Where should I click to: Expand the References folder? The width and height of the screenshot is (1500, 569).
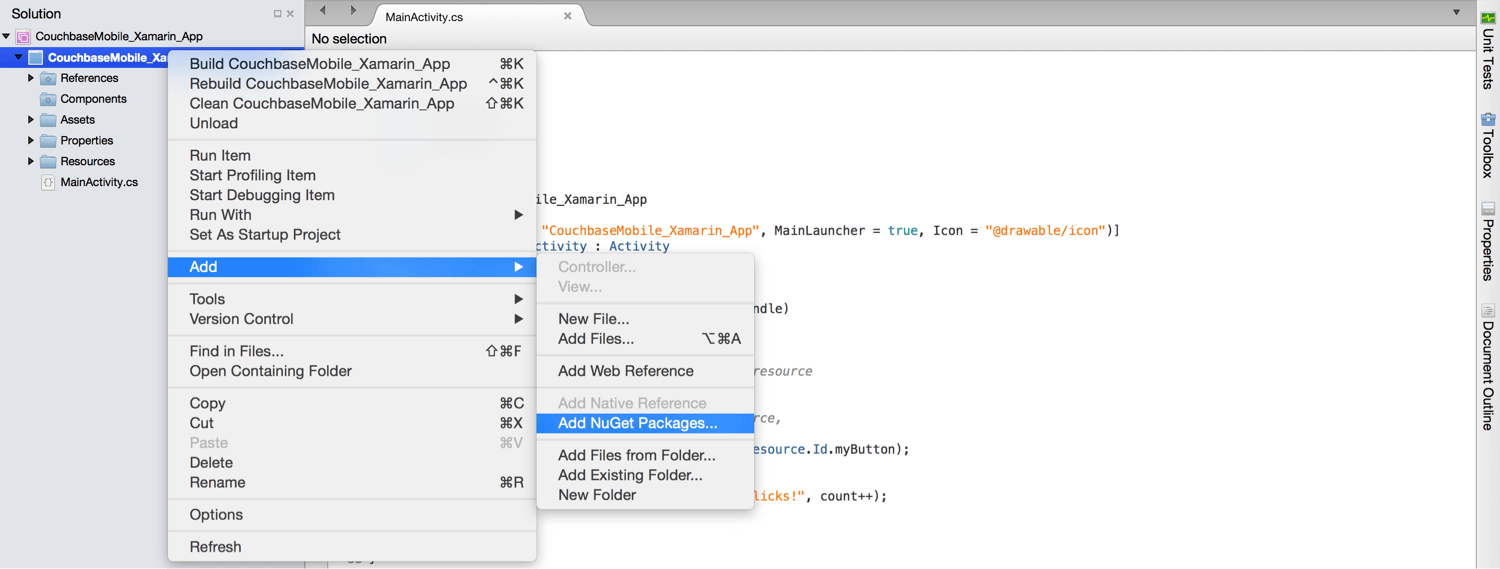click(30, 78)
